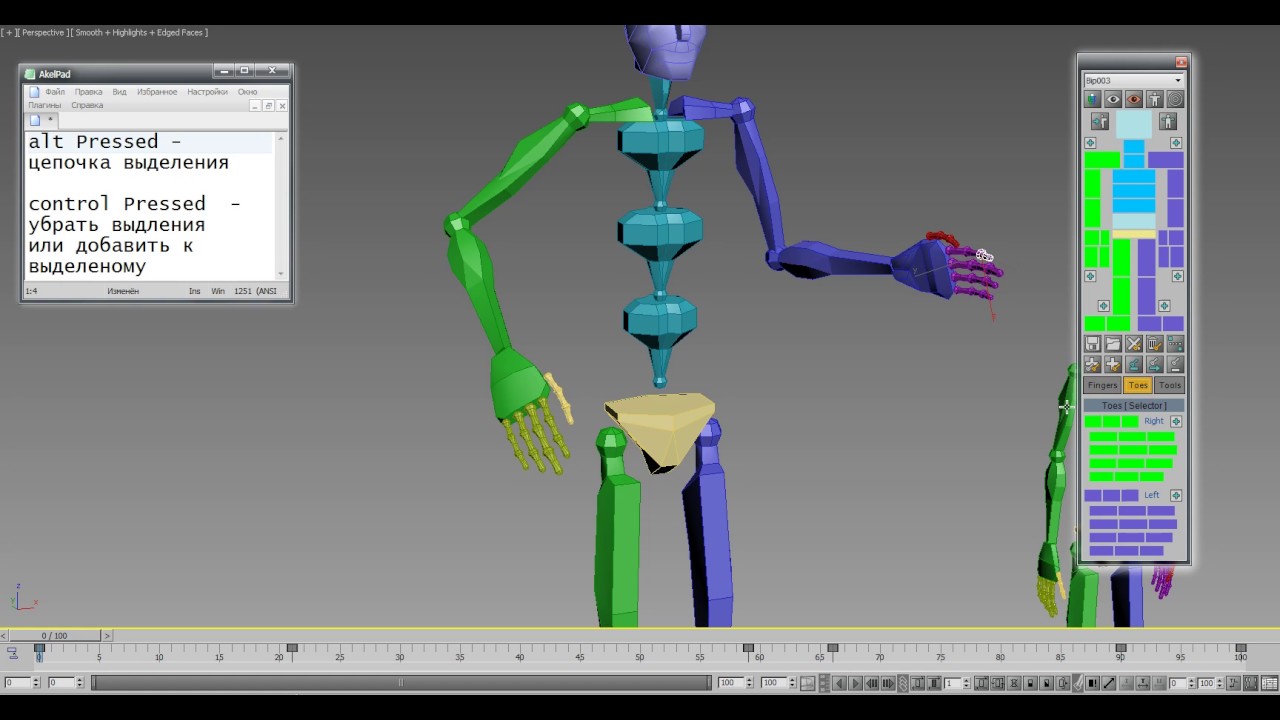This screenshot has height=720, width=1280.
Task: Click the plus button beside green right hand
Action: click(x=1090, y=276)
